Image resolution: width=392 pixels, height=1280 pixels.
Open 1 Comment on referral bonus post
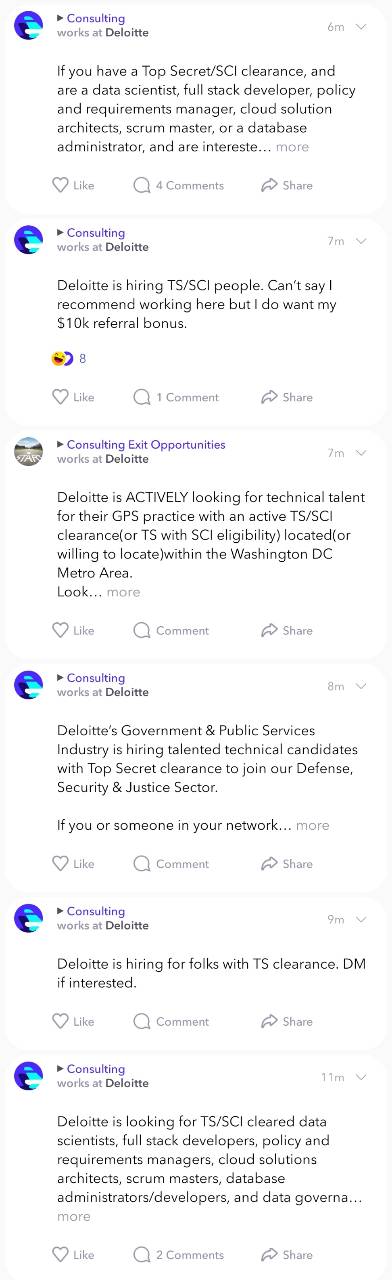[176, 397]
